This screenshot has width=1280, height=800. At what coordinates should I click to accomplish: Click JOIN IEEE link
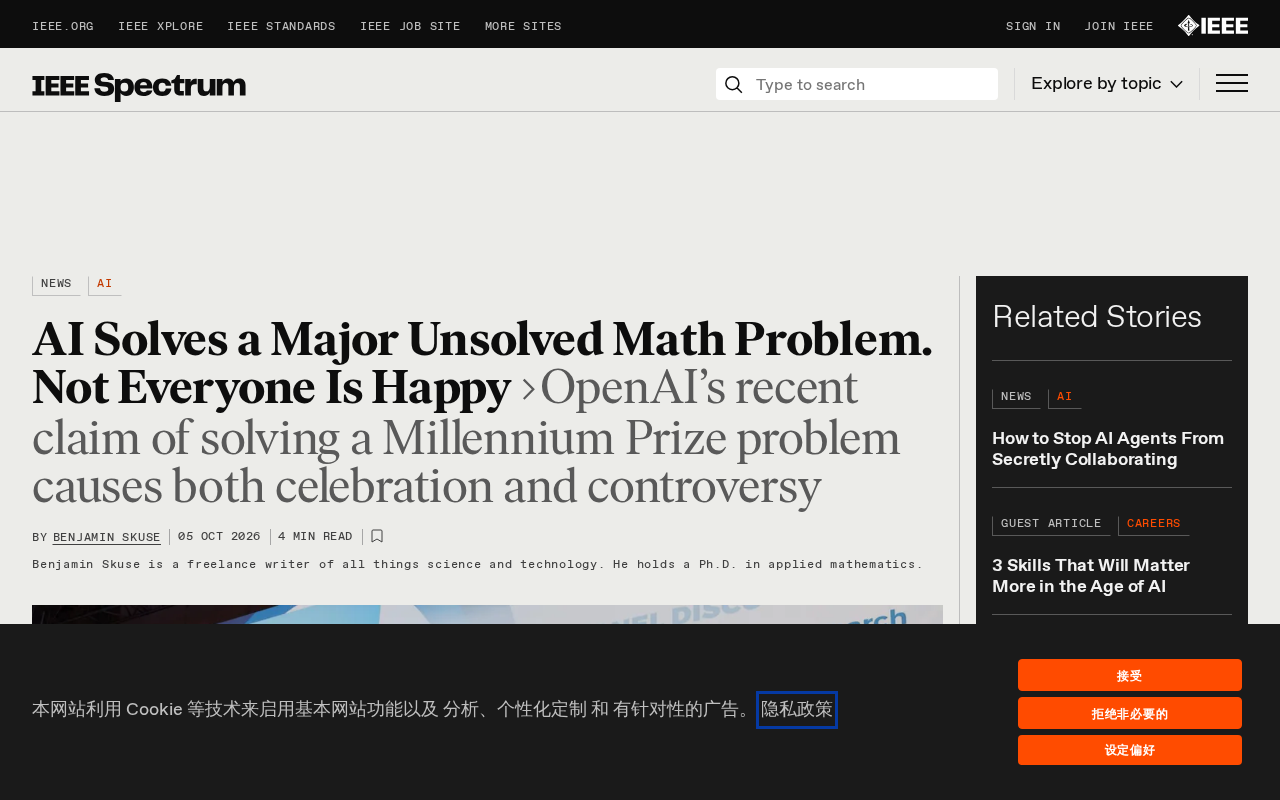point(1119,27)
